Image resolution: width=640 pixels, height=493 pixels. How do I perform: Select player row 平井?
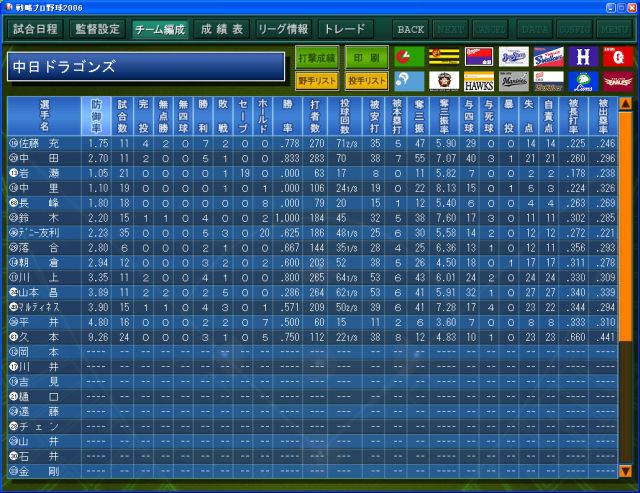coord(312,322)
